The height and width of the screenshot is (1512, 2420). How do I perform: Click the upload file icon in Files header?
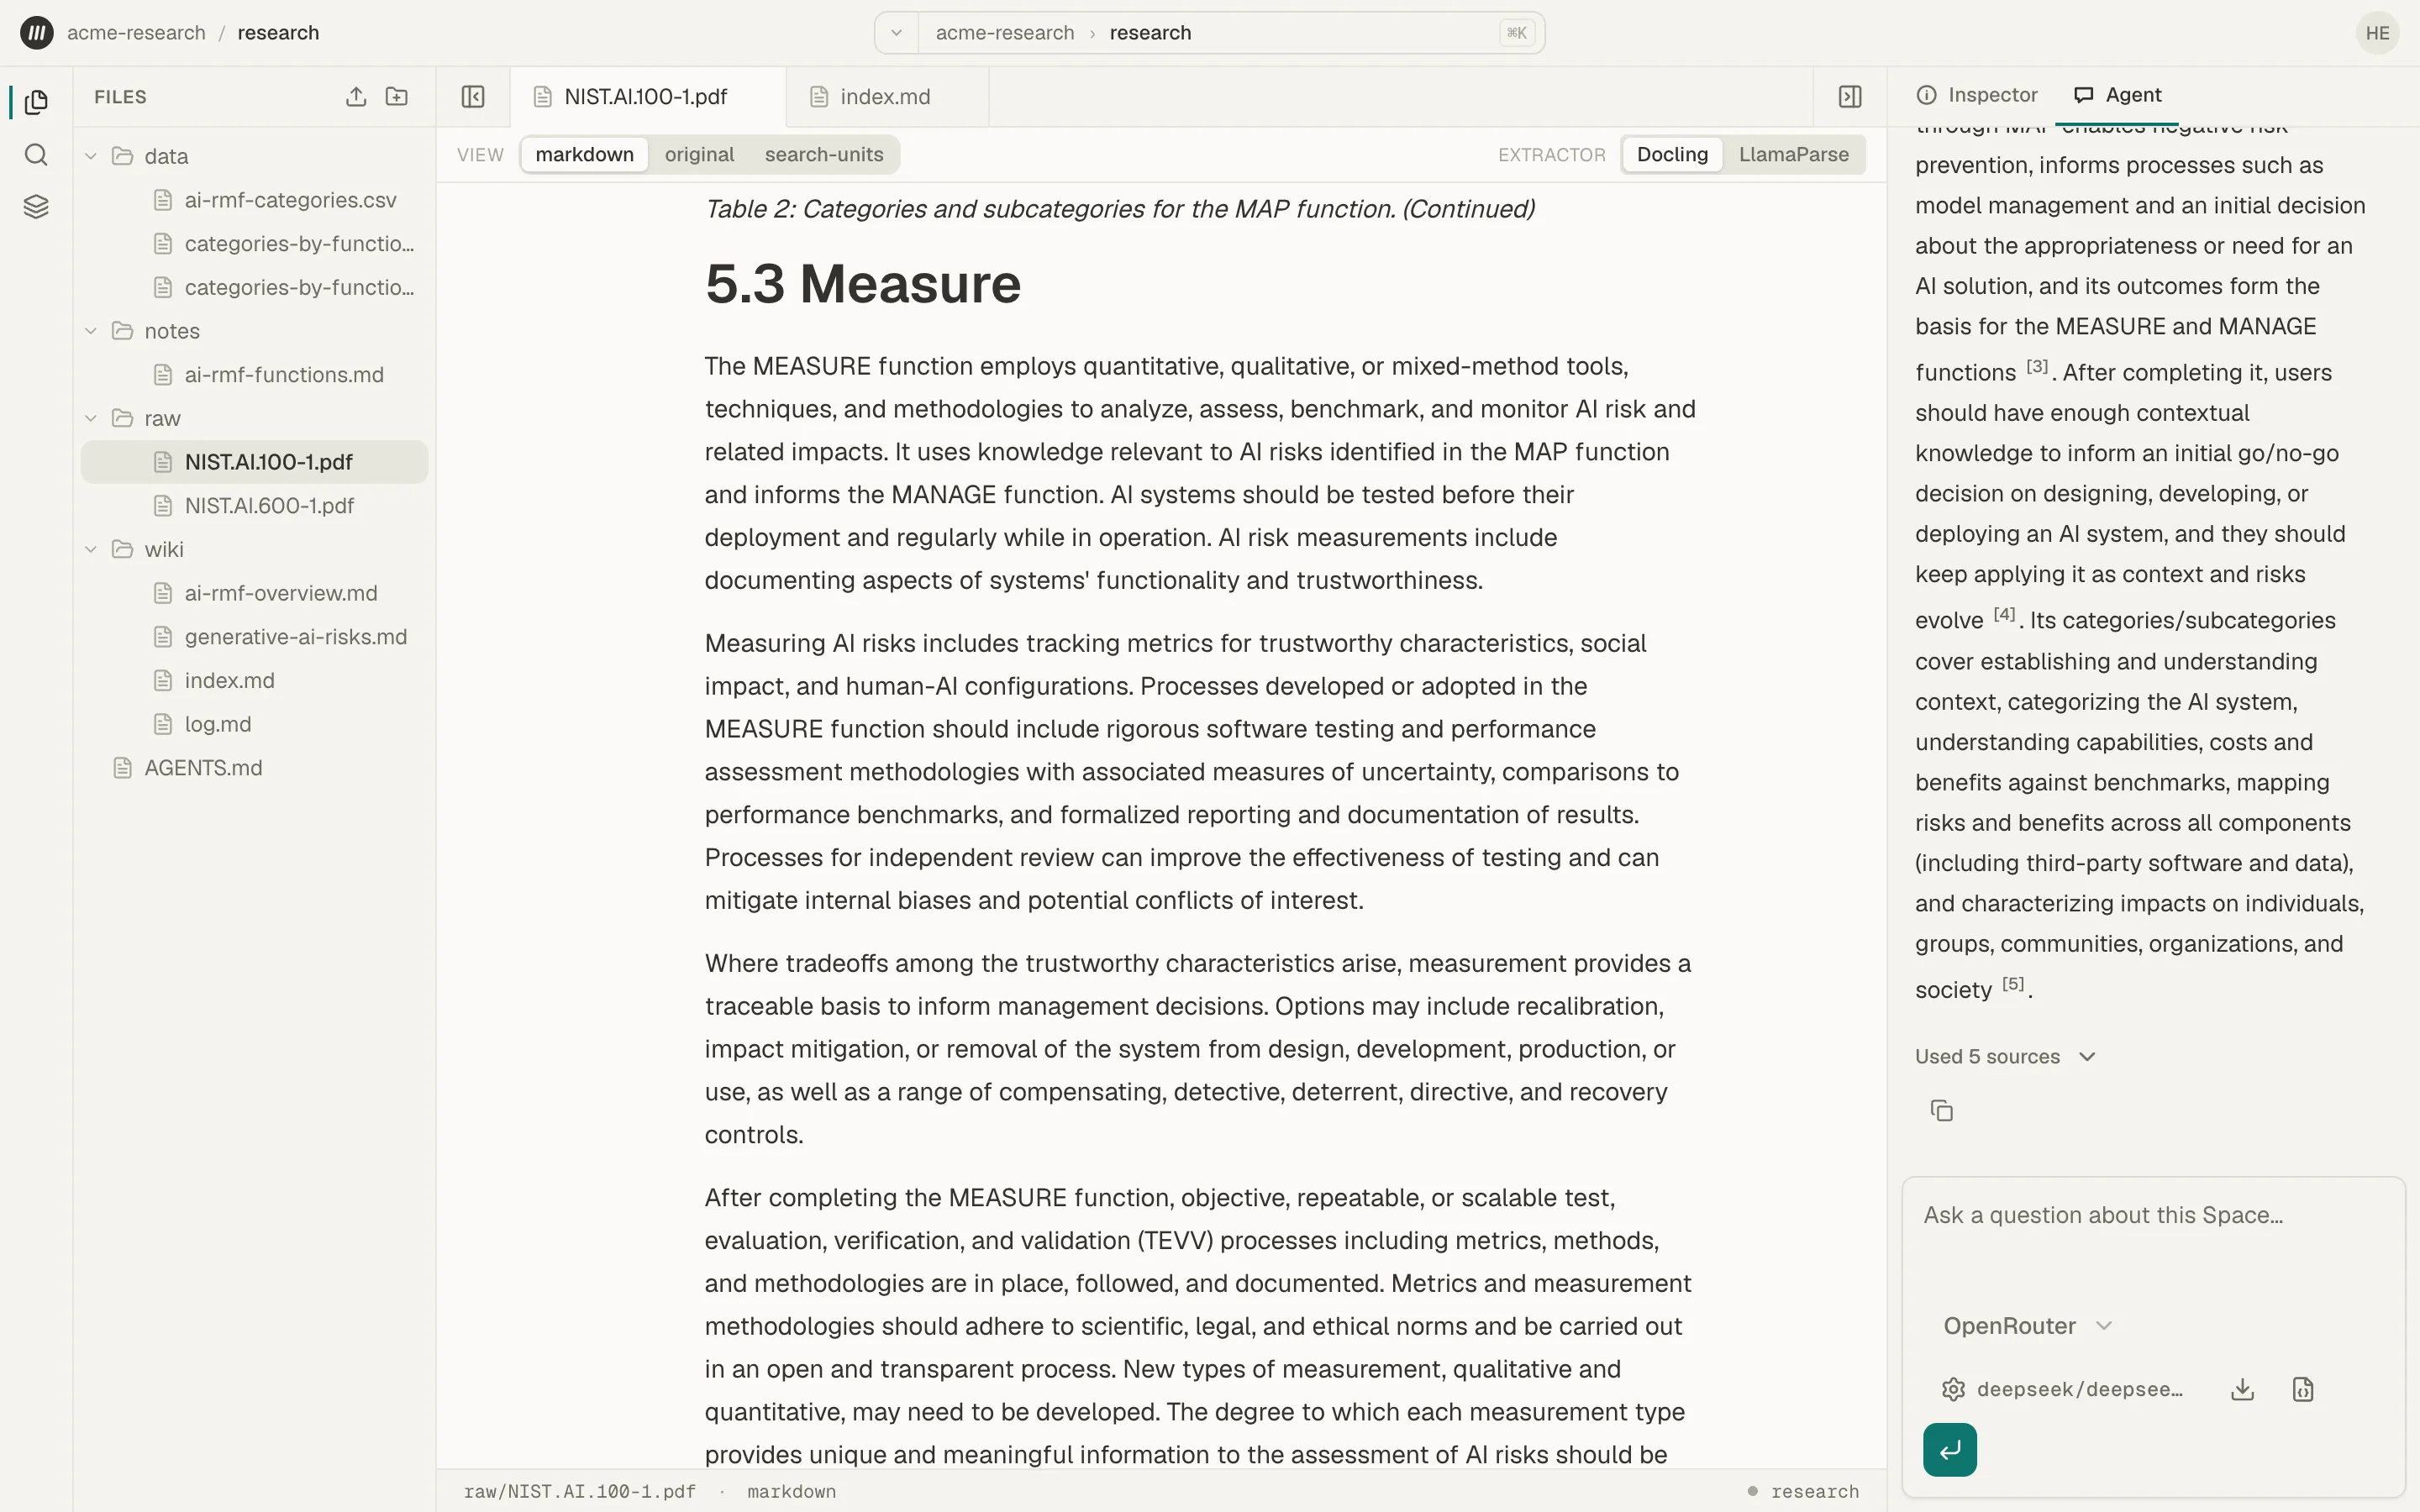tap(356, 97)
